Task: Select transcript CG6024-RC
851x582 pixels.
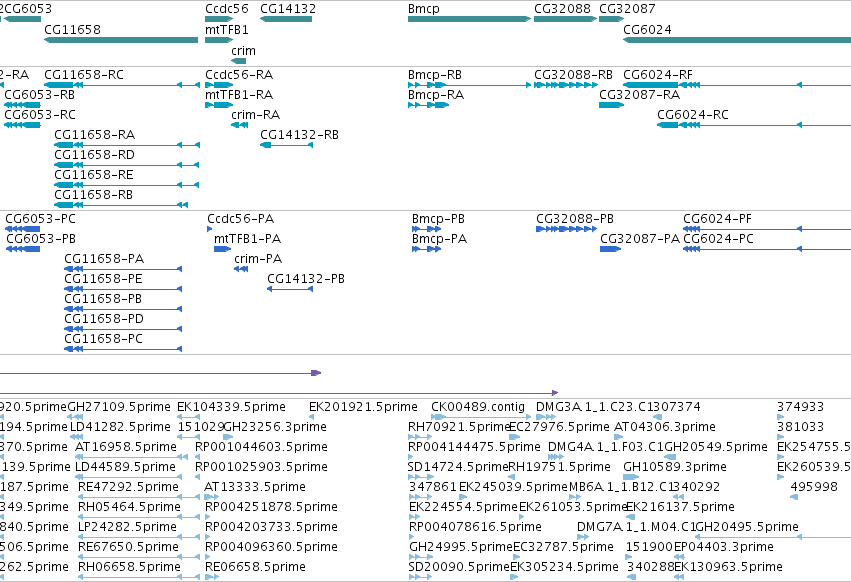Action: [693, 115]
